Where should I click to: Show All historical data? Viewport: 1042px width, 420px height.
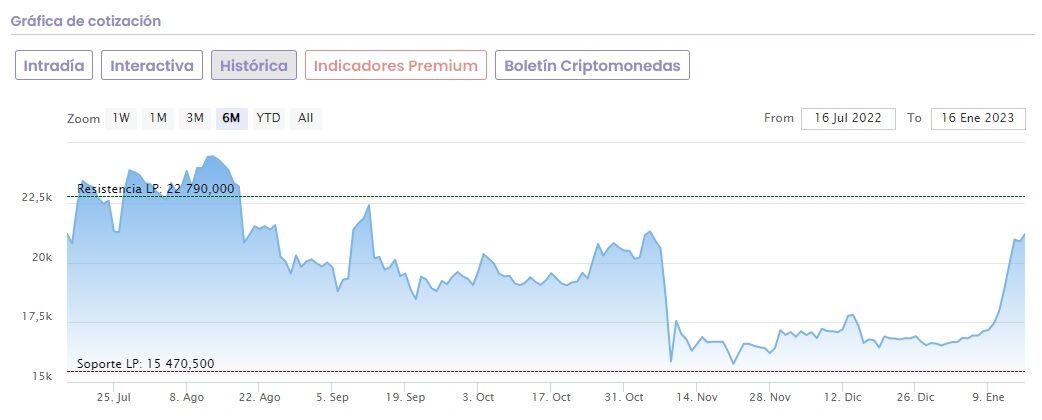[305, 118]
